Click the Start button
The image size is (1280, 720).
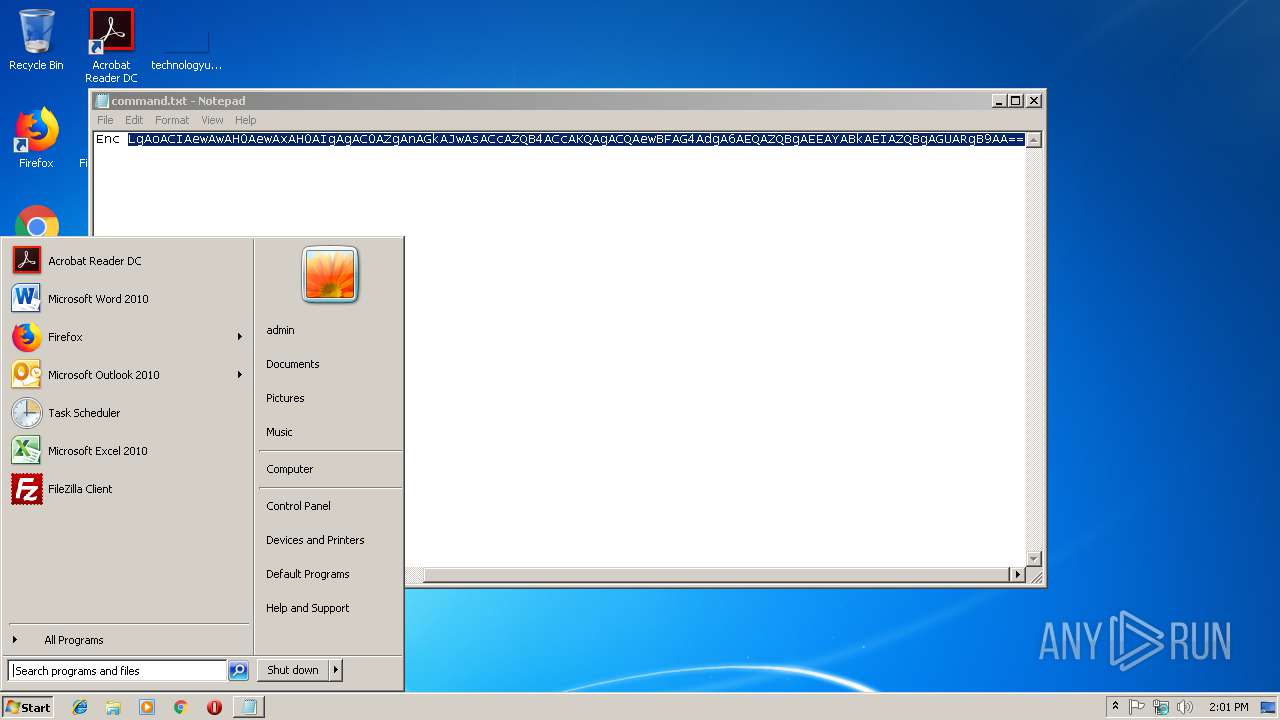[28, 707]
